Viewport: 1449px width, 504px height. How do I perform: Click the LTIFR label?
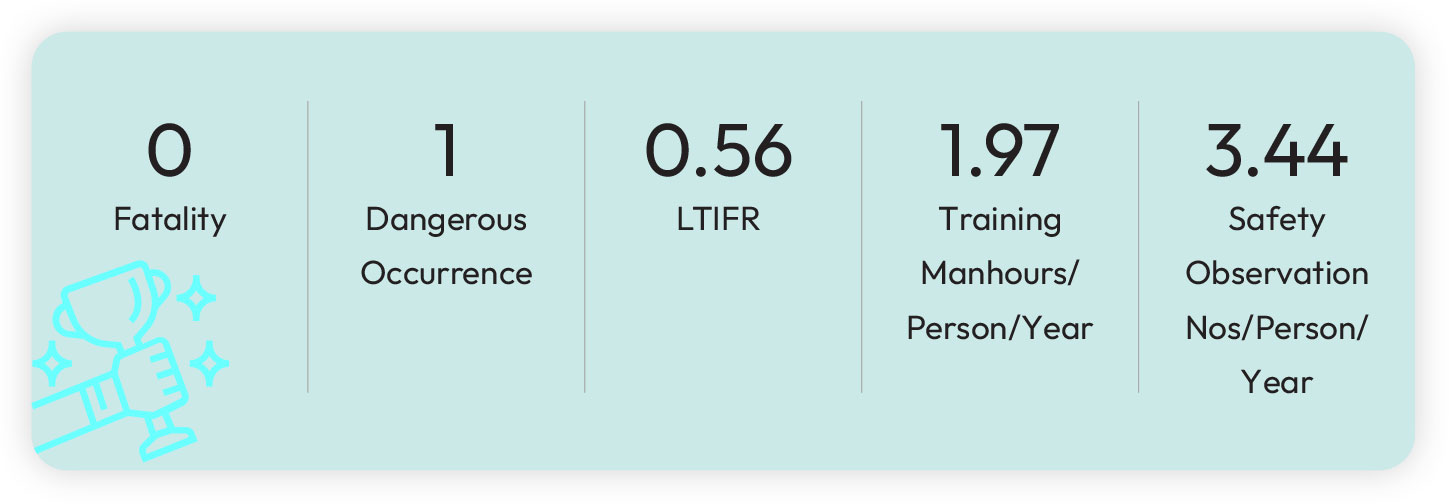tap(718, 219)
